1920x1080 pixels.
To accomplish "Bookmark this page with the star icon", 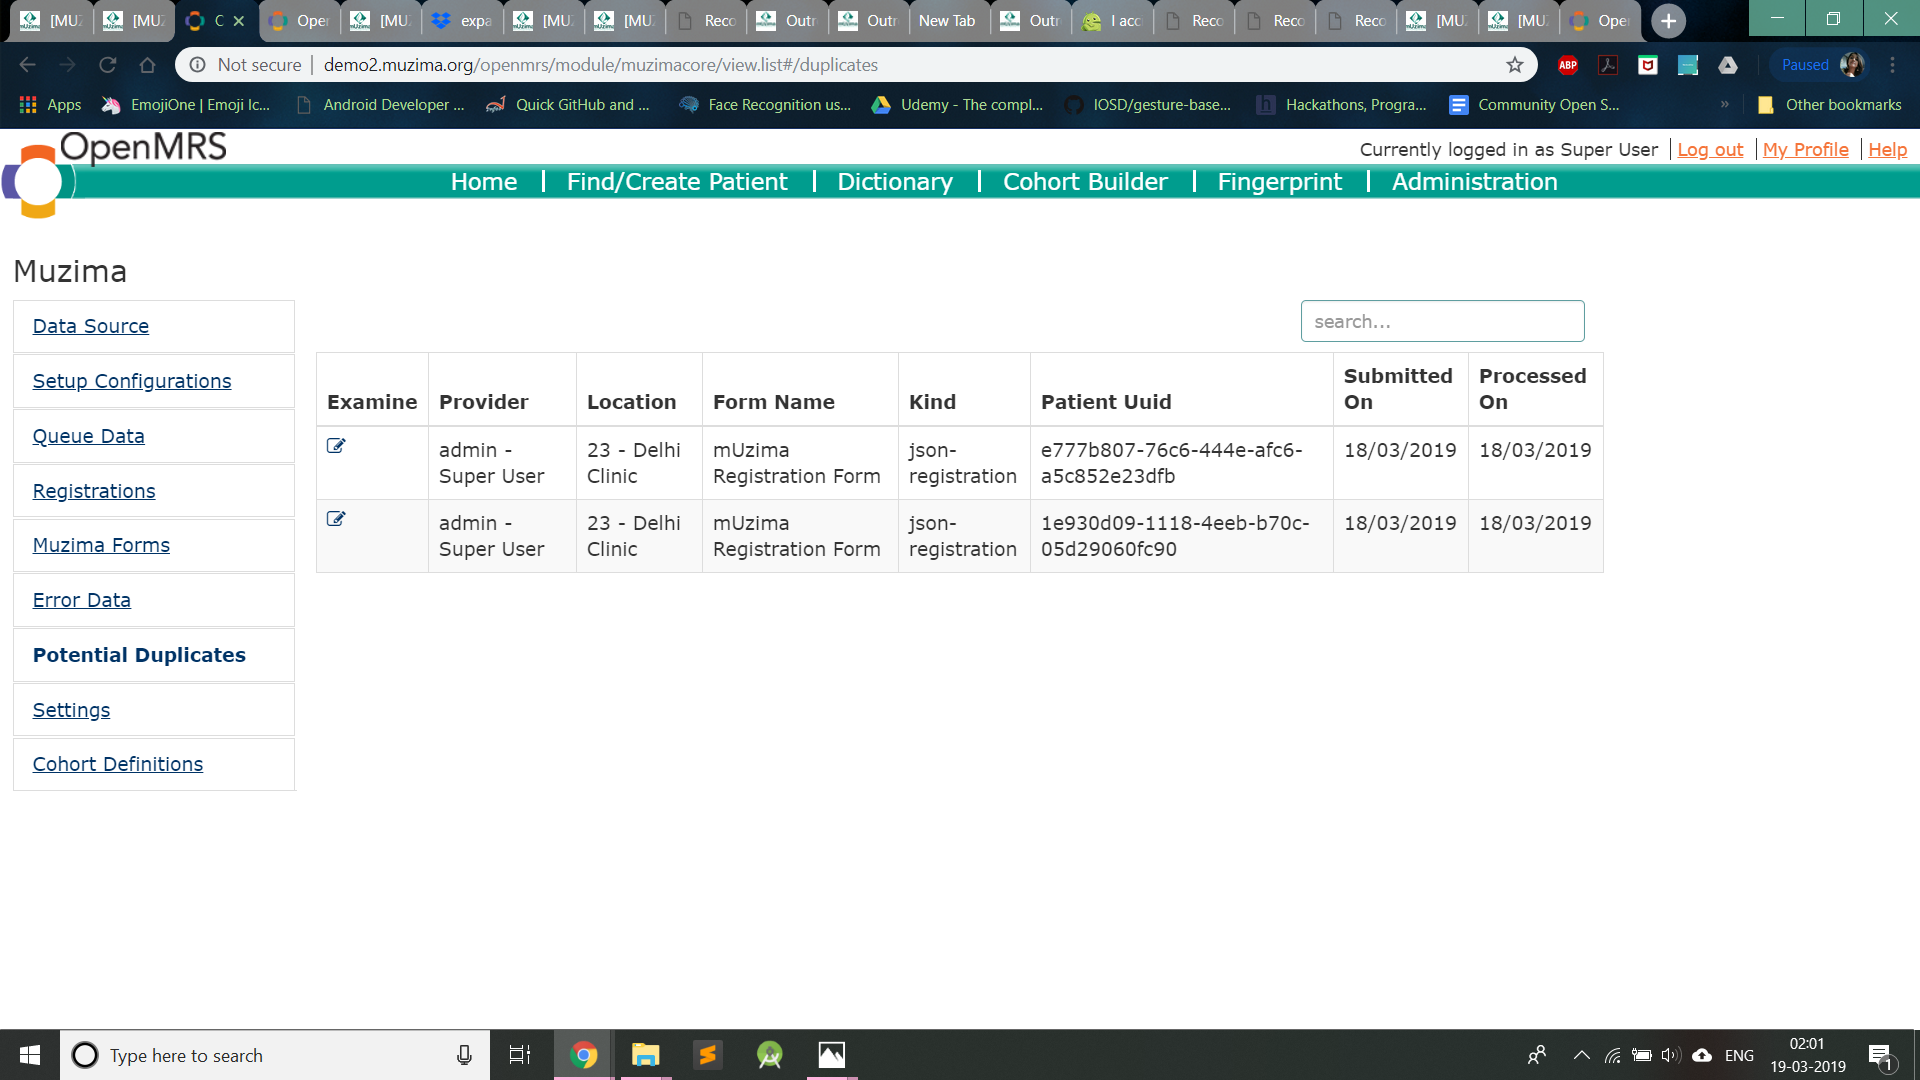I will point(1515,65).
